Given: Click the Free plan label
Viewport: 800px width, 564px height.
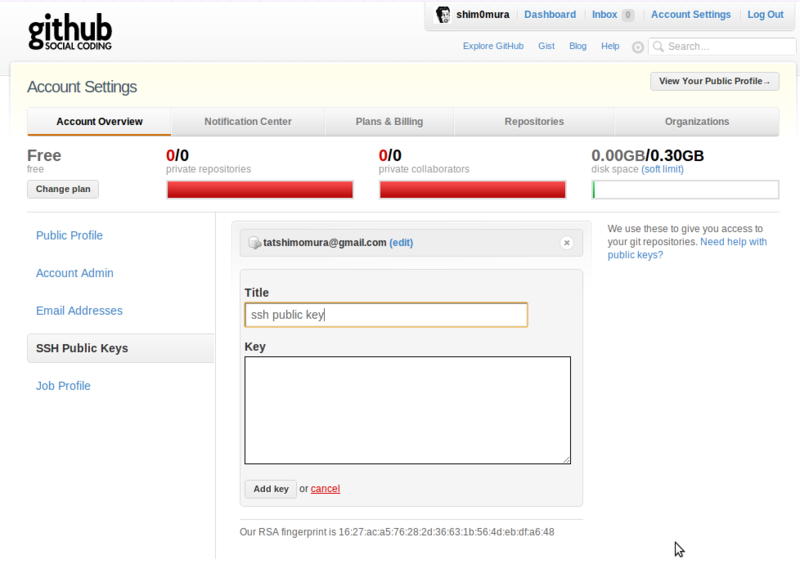Looking at the screenshot, I should 44,155.
